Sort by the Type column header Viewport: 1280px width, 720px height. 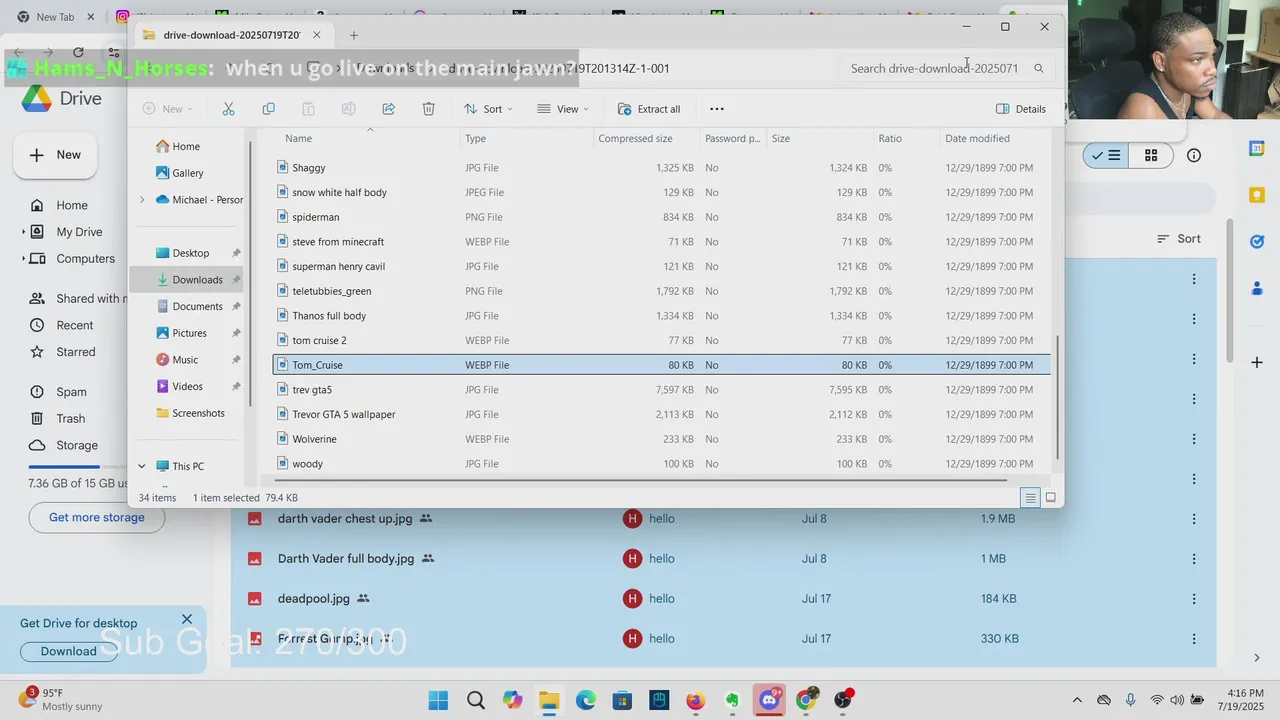pos(475,139)
